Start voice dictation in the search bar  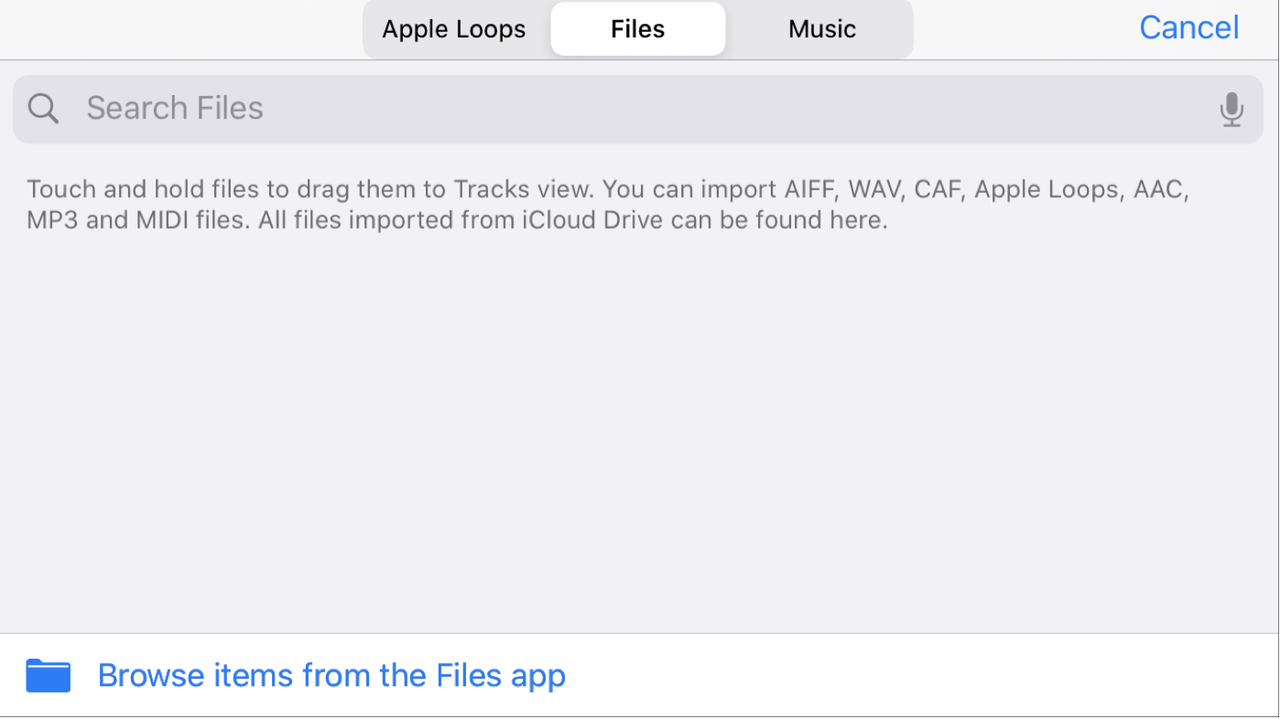[x=1231, y=109]
